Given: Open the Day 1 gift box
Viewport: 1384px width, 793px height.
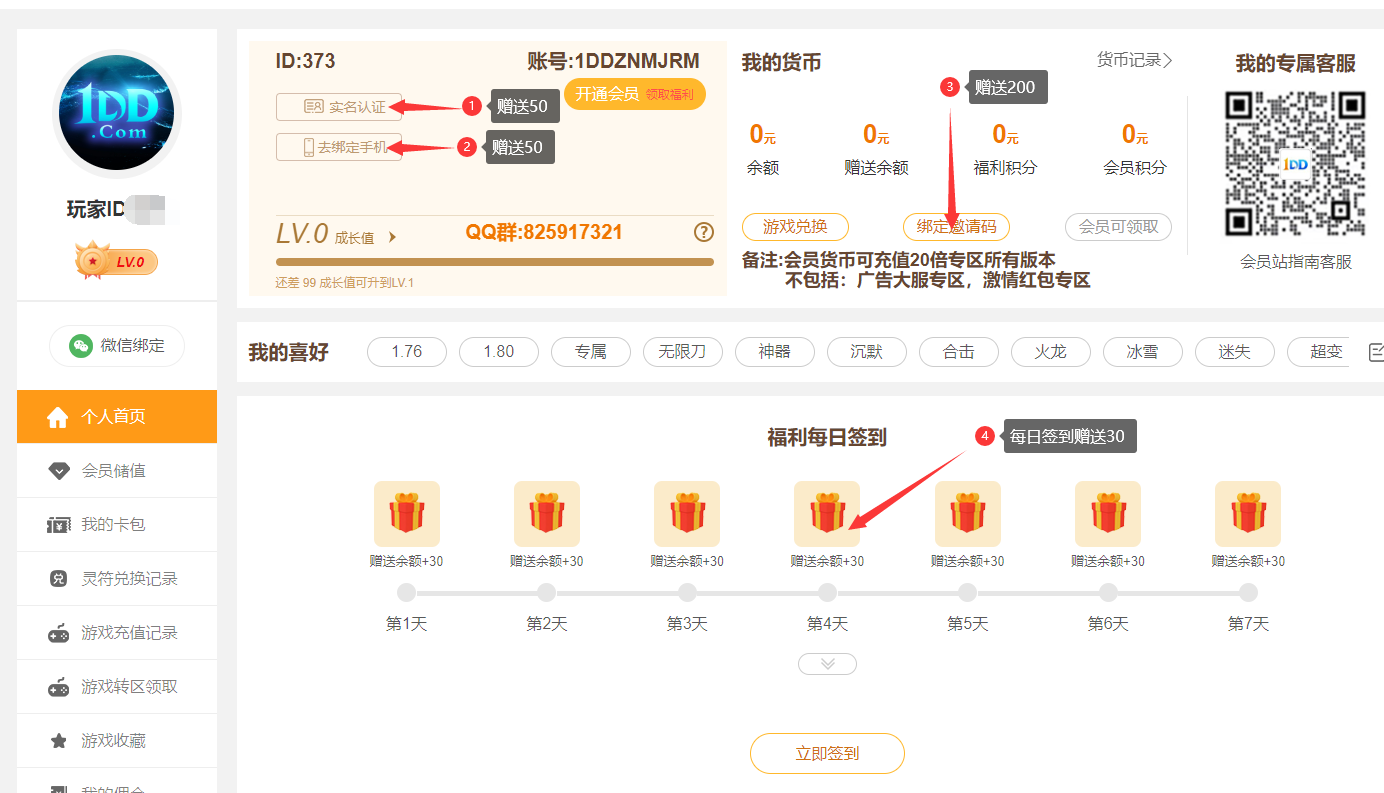Looking at the screenshot, I should click(x=406, y=514).
